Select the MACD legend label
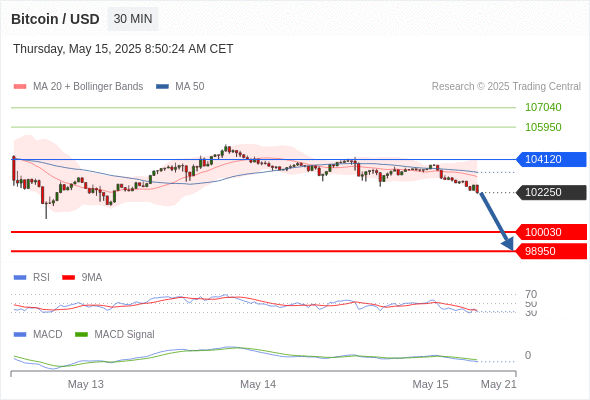 tap(48, 335)
